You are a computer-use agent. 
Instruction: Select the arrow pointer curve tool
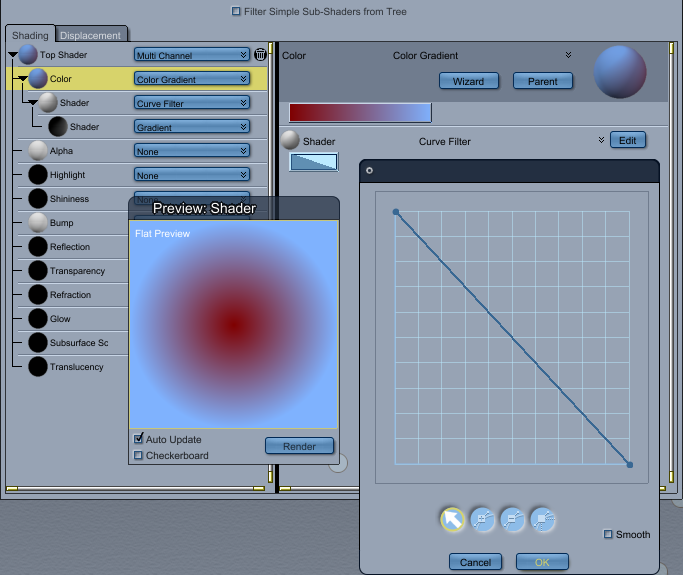pos(452,519)
